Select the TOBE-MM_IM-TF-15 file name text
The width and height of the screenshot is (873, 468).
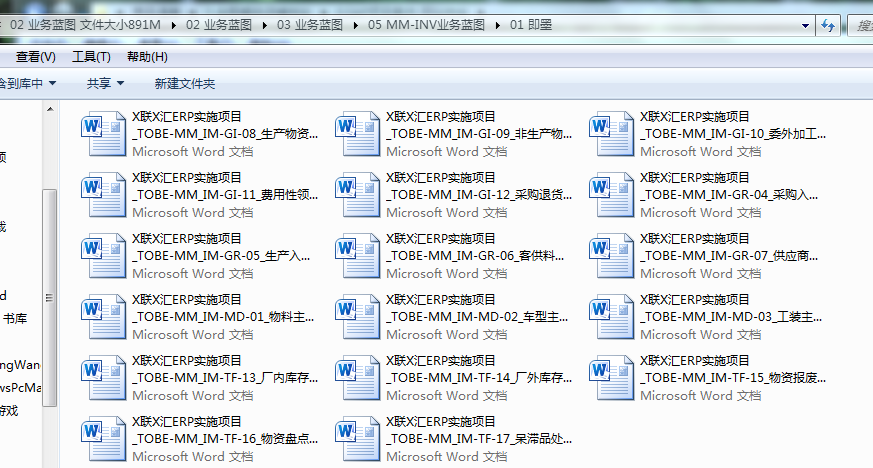733,378
